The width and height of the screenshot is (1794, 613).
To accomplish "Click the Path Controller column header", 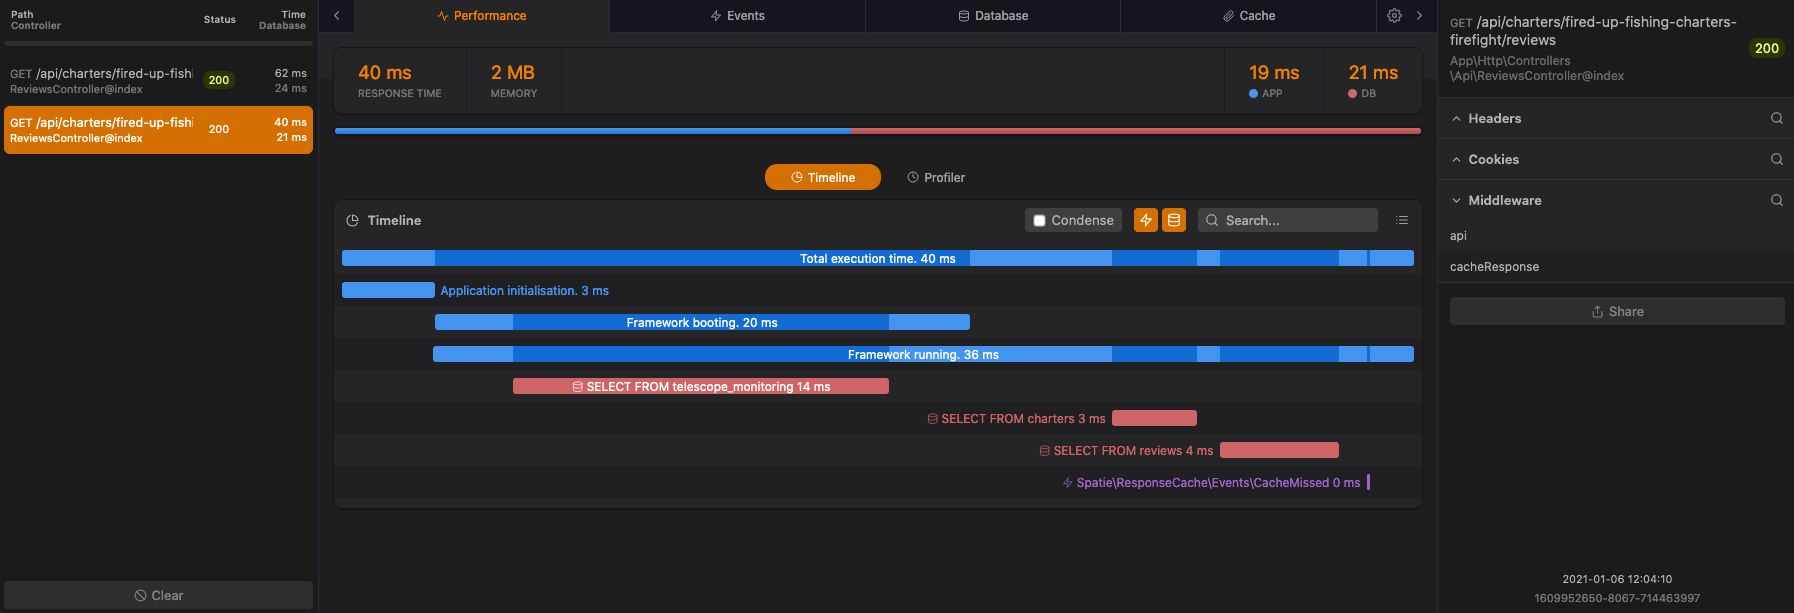I will tap(36, 20).
